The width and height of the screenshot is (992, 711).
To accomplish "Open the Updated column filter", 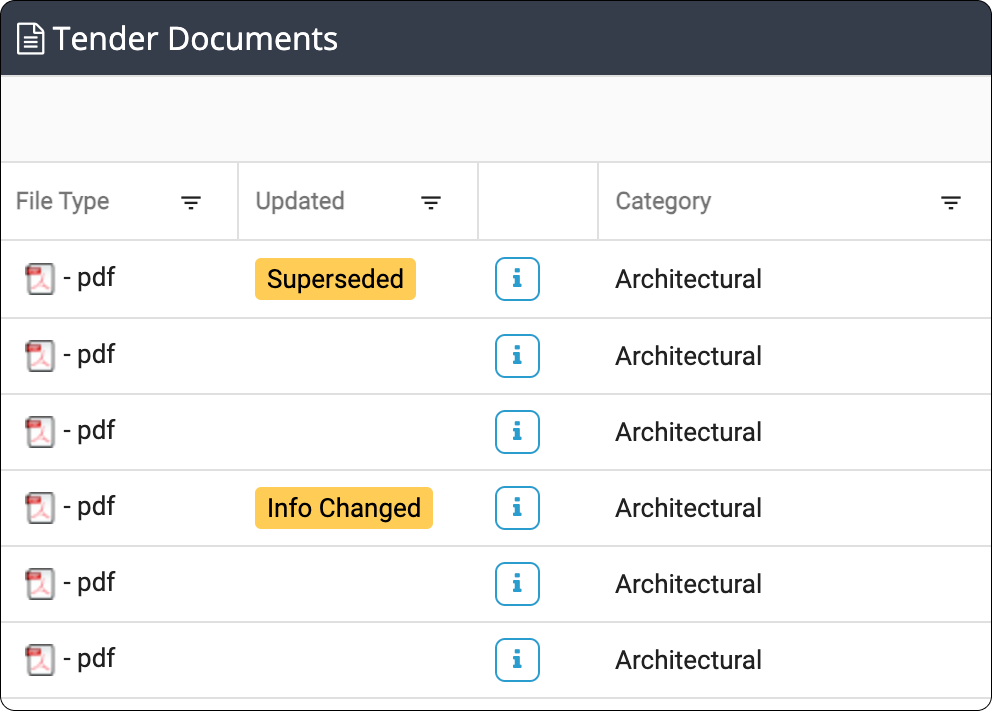I will coord(431,202).
